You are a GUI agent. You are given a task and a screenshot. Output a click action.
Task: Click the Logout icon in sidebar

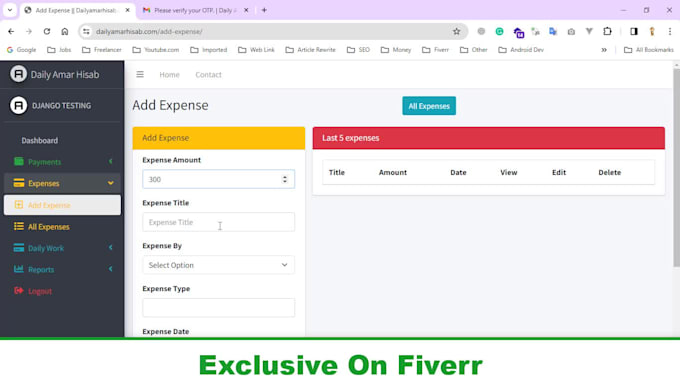pos(19,291)
